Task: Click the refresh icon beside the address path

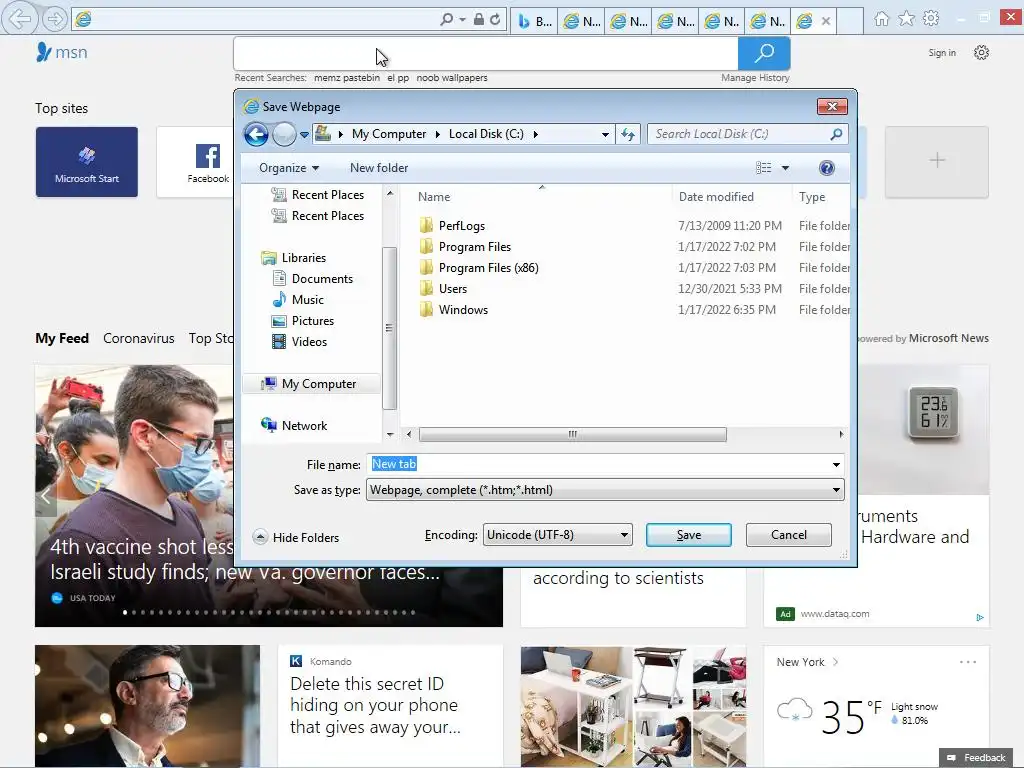Action: [628, 135]
